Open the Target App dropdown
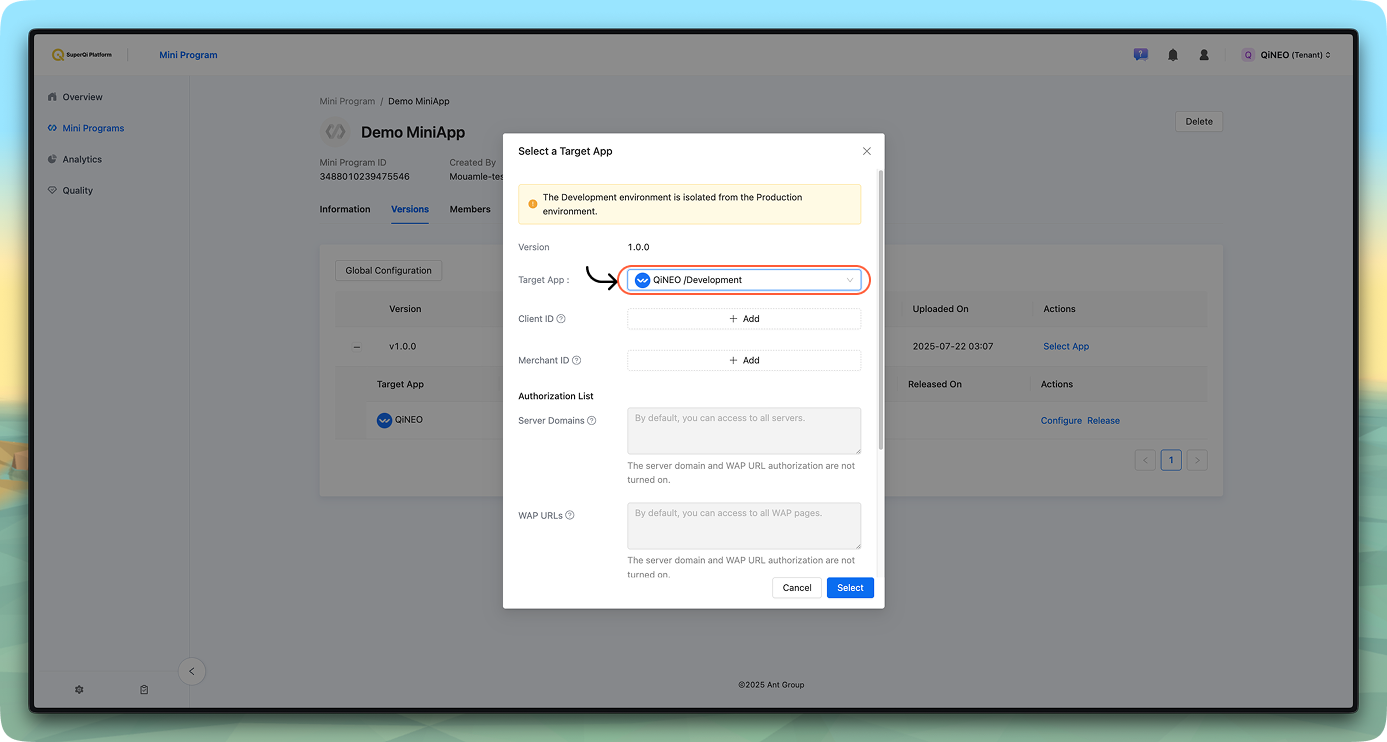Viewport: 1387px width, 742px height. [x=743, y=280]
